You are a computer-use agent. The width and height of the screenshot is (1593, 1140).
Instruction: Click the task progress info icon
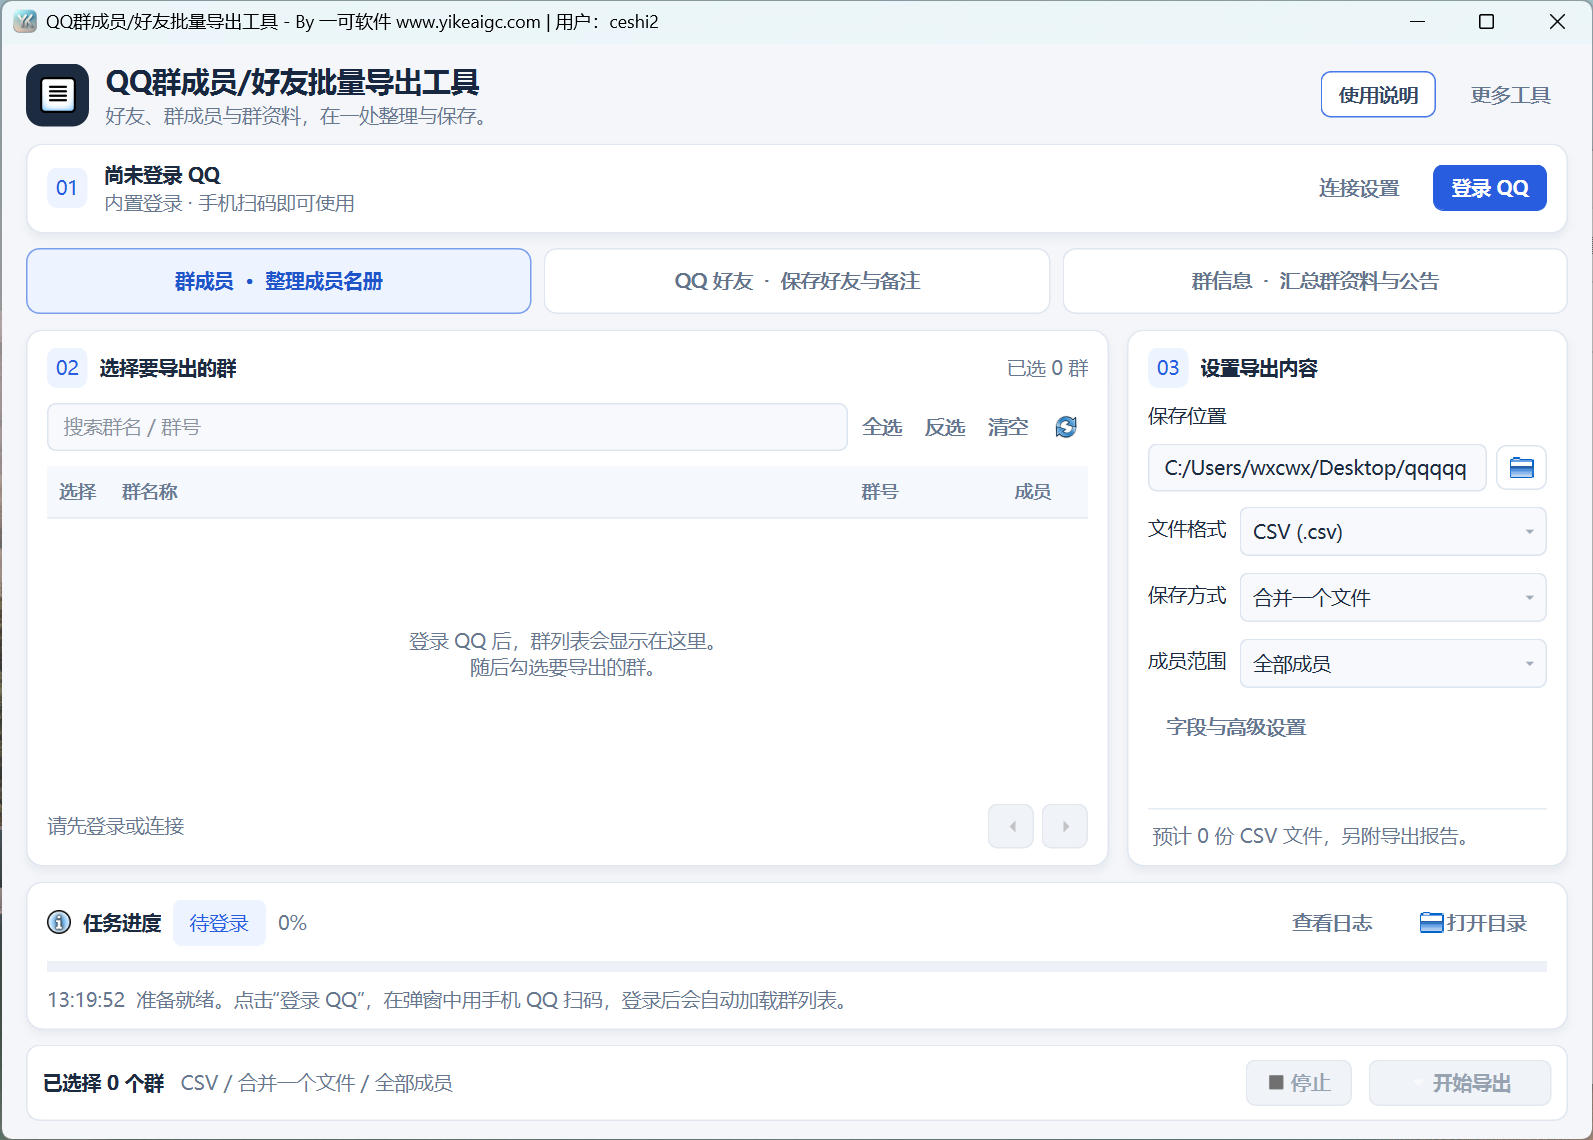[59, 922]
